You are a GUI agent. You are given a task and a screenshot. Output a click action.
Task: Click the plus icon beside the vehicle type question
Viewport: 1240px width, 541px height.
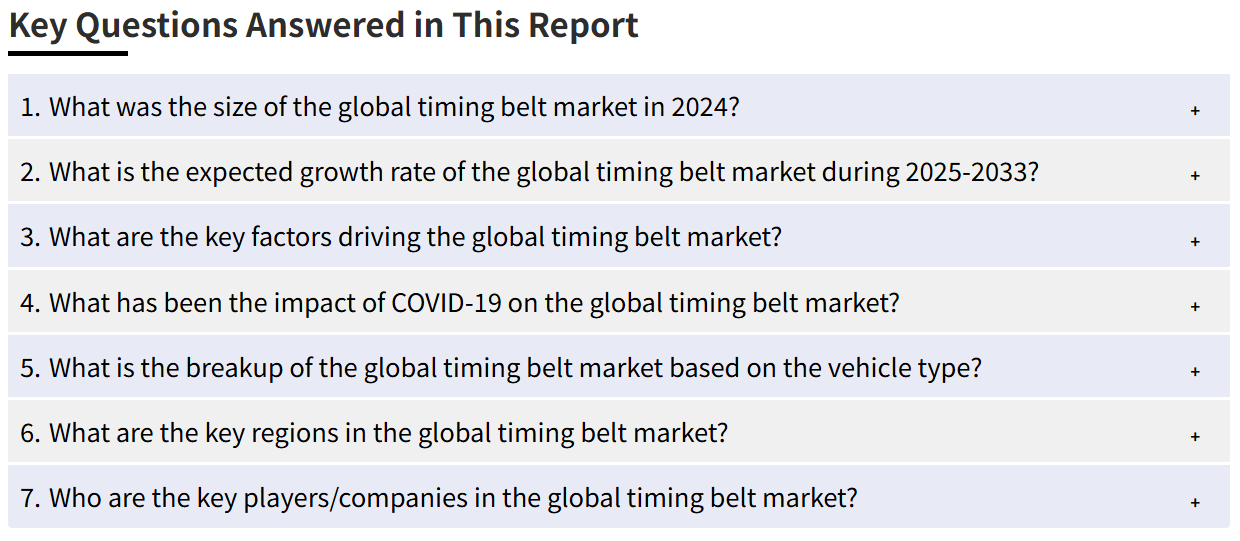tap(1195, 371)
